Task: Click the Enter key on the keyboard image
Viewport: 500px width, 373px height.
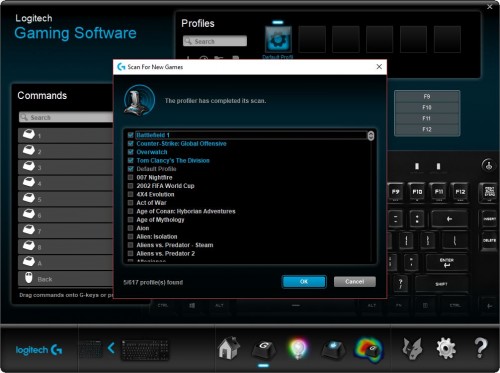Action: 447,262
